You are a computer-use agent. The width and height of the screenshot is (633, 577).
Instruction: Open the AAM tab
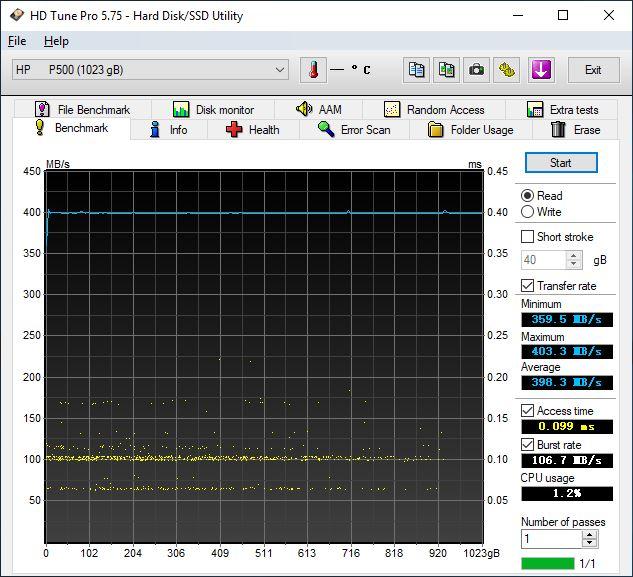pyautogui.click(x=319, y=109)
